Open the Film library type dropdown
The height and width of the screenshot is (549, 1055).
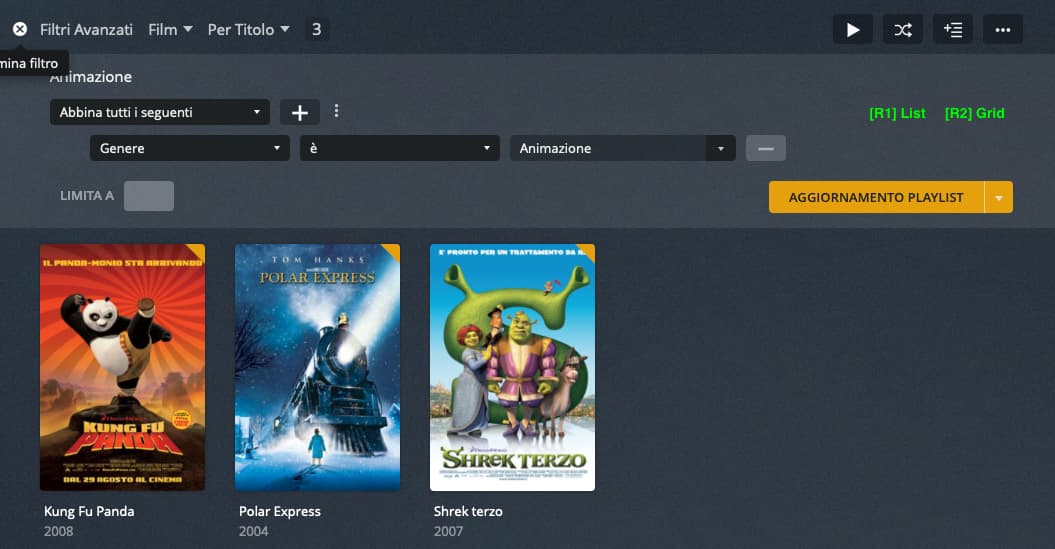coord(170,30)
